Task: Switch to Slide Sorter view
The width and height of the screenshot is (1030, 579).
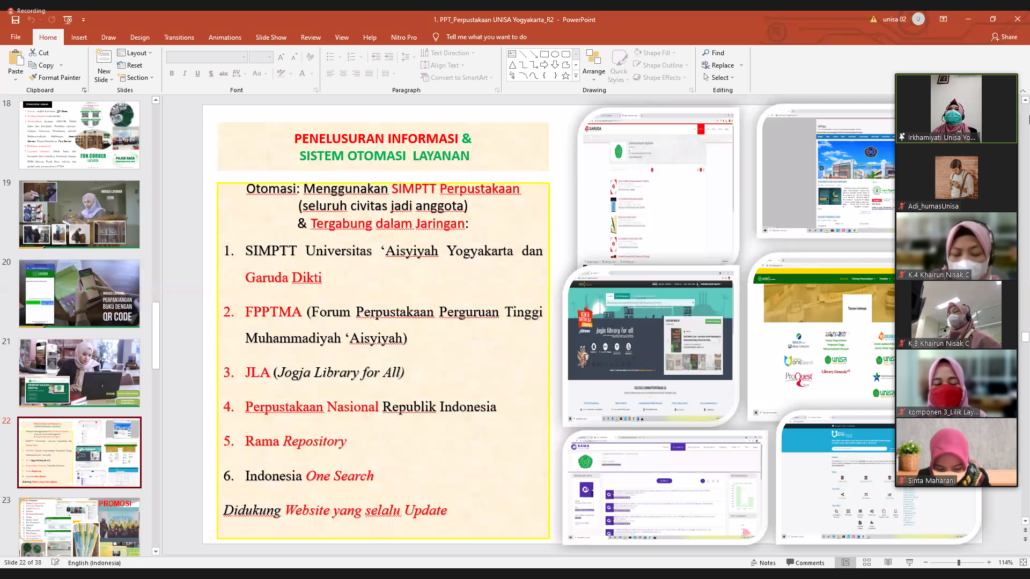Action: point(867,563)
